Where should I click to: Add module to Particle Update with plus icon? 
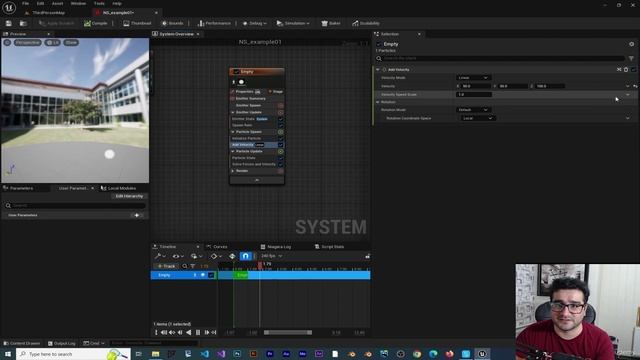coord(281,151)
